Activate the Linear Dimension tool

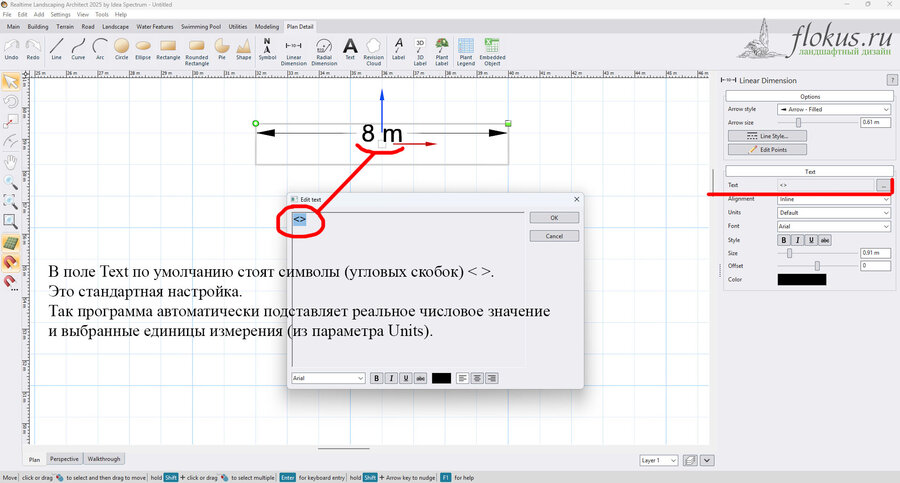tap(294, 52)
